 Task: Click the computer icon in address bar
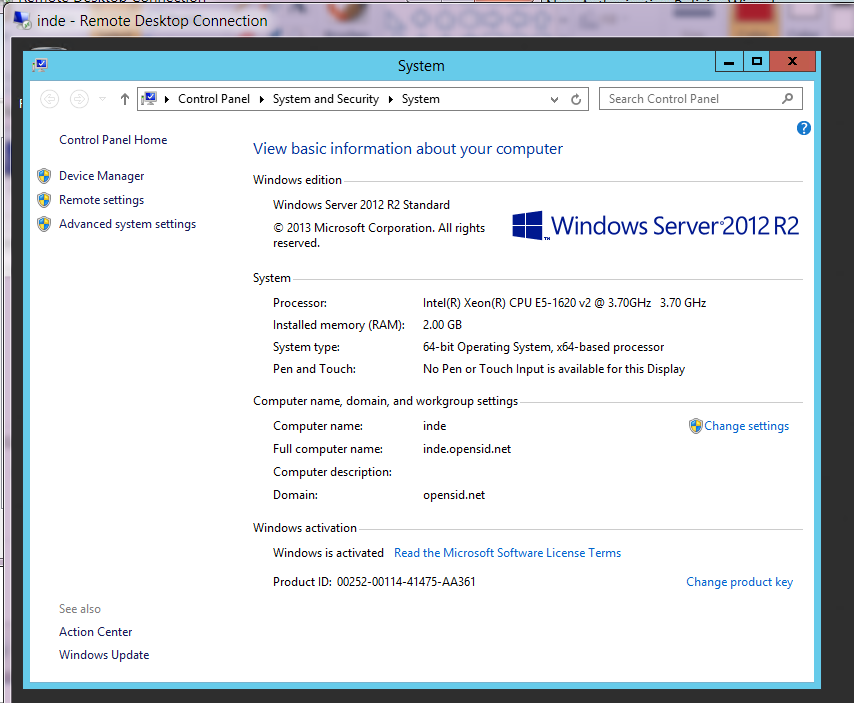[149, 99]
